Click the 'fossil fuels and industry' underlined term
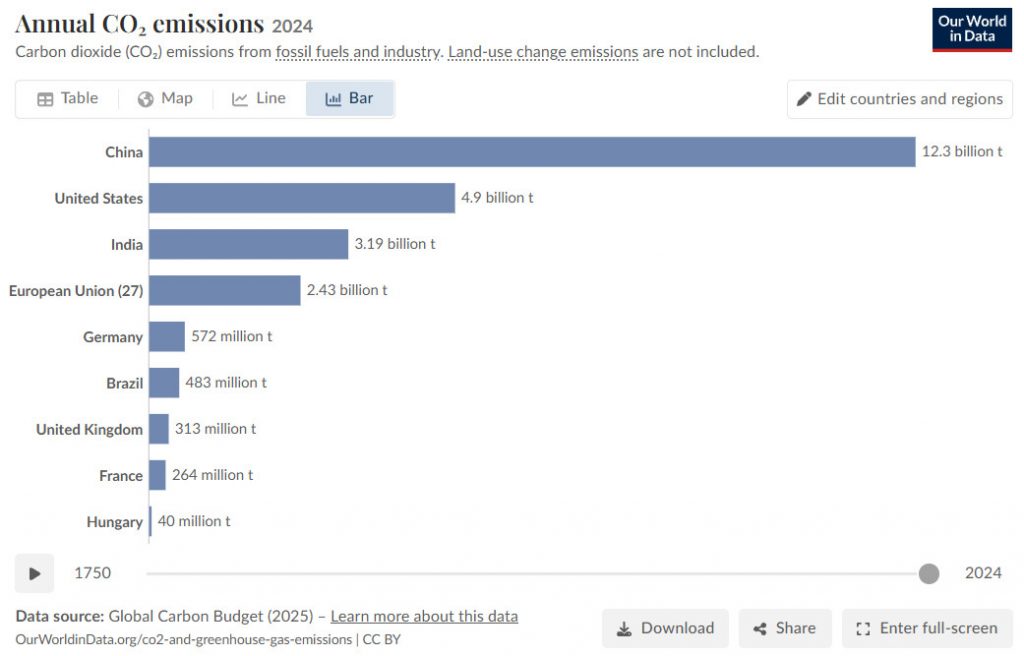Screen dimensions: 1024x656 (359, 52)
